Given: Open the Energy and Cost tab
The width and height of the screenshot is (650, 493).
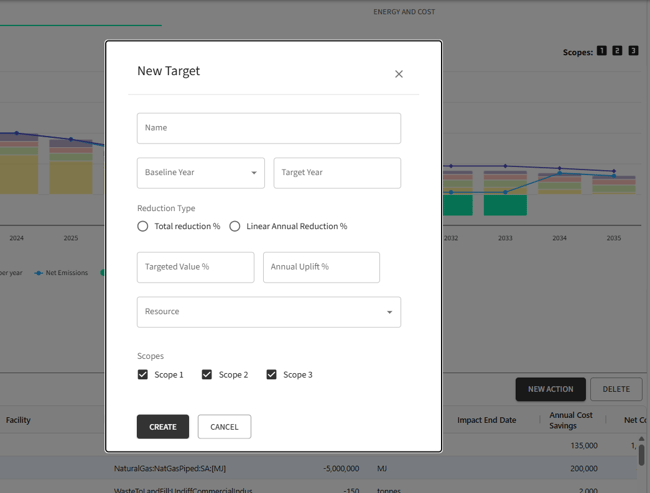Looking at the screenshot, I should click(404, 12).
